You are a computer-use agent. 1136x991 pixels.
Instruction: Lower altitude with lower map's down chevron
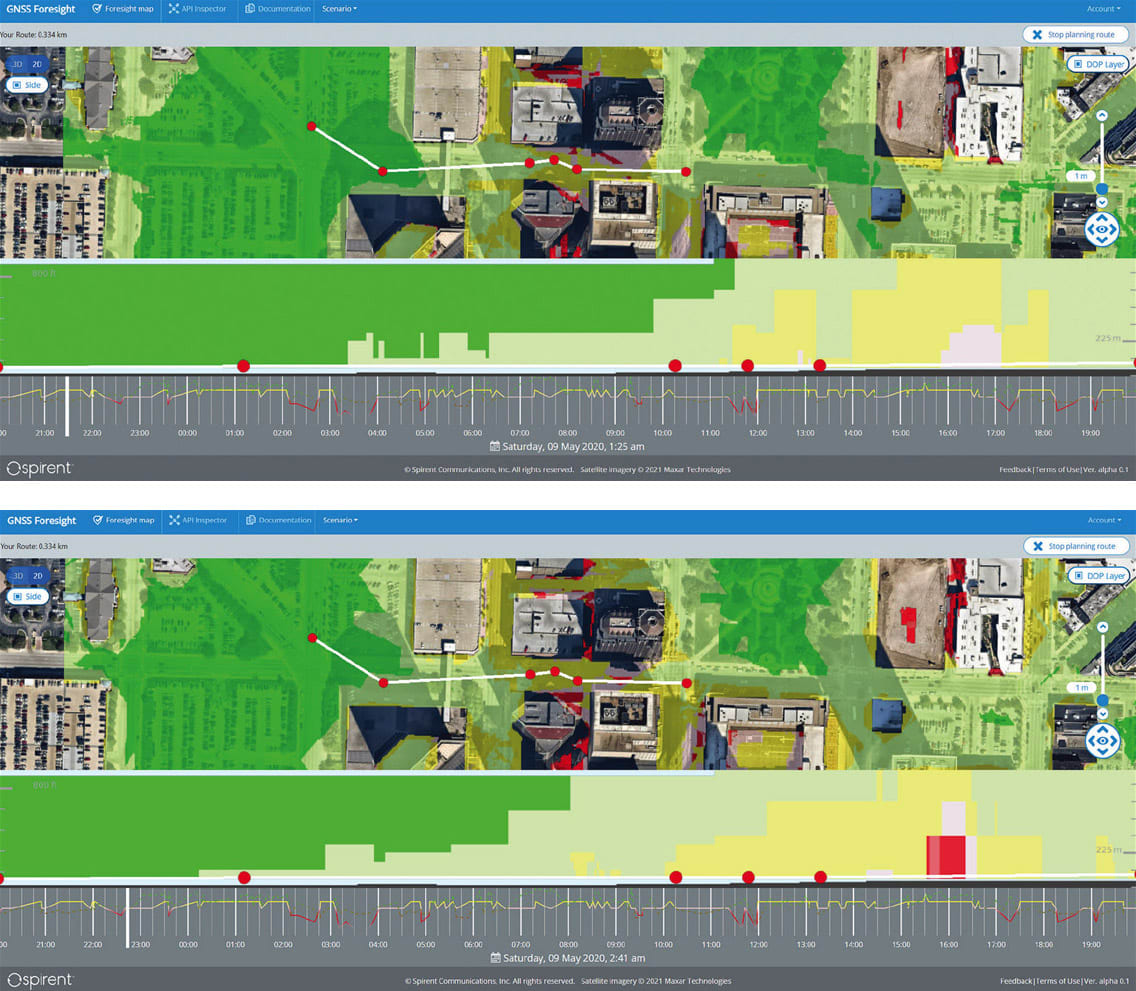pyautogui.click(x=1103, y=714)
